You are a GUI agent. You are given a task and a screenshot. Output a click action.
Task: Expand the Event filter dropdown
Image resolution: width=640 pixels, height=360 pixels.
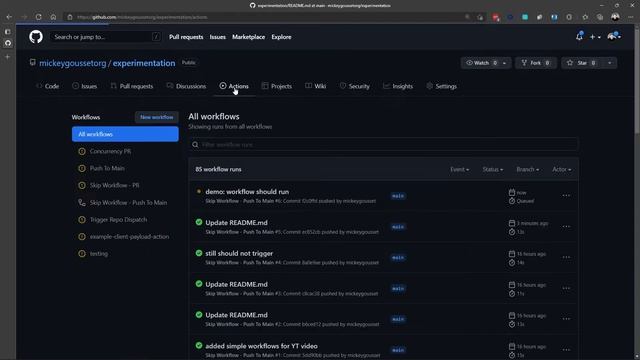click(460, 169)
